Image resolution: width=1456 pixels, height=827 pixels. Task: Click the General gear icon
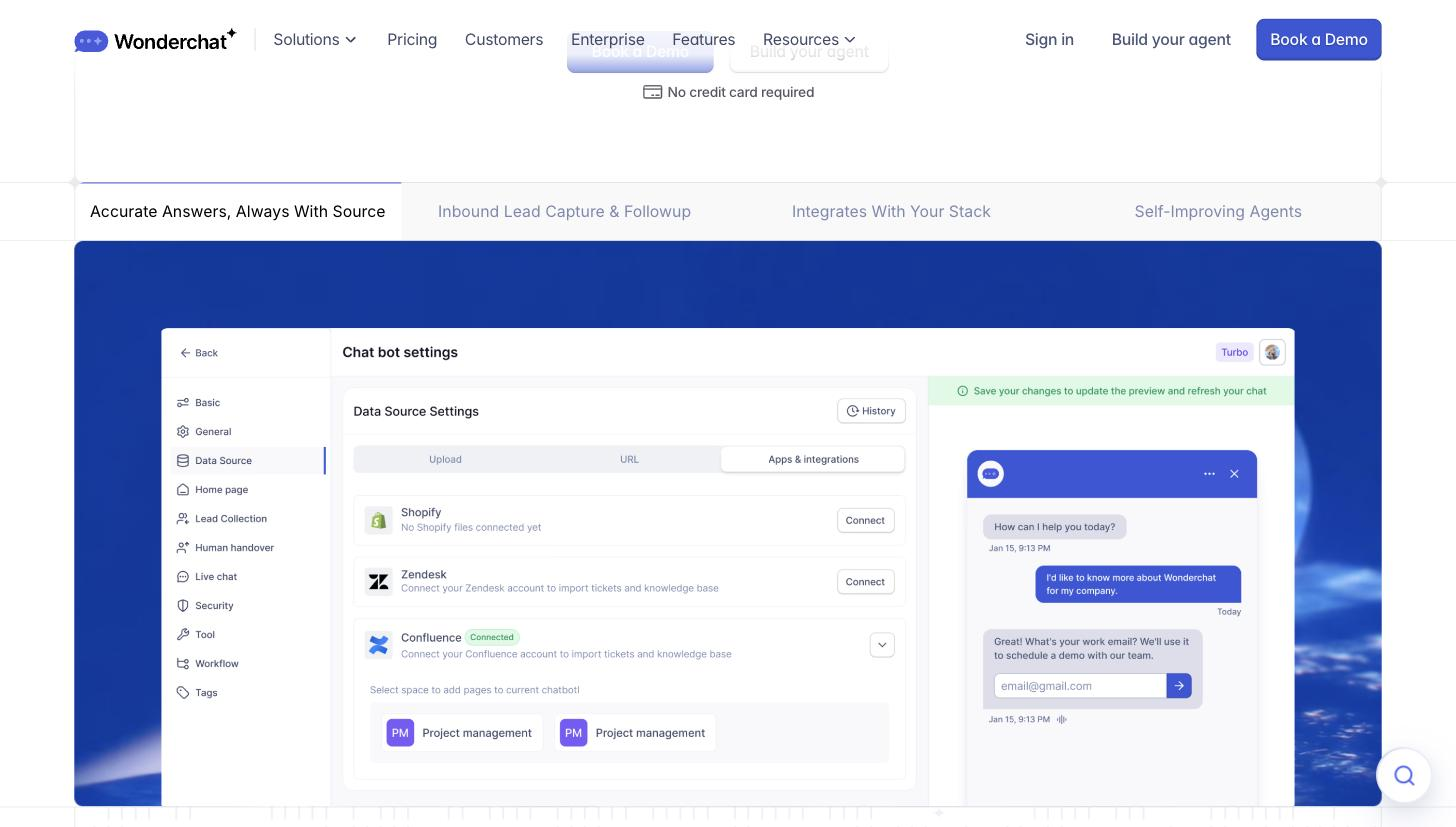click(x=183, y=432)
